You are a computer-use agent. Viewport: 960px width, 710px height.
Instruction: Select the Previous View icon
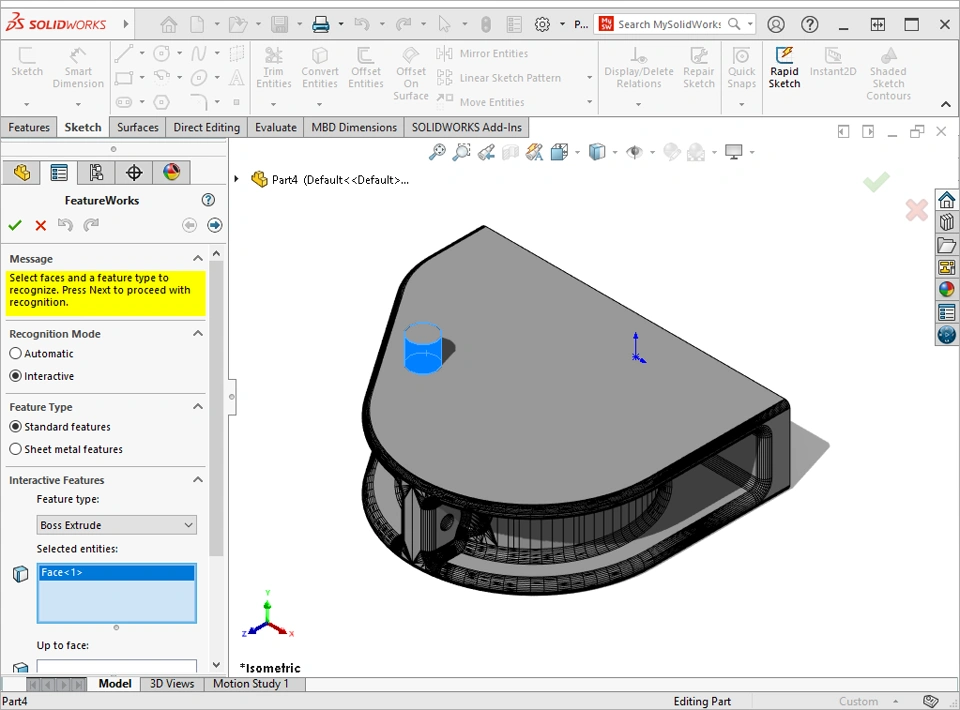486,152
